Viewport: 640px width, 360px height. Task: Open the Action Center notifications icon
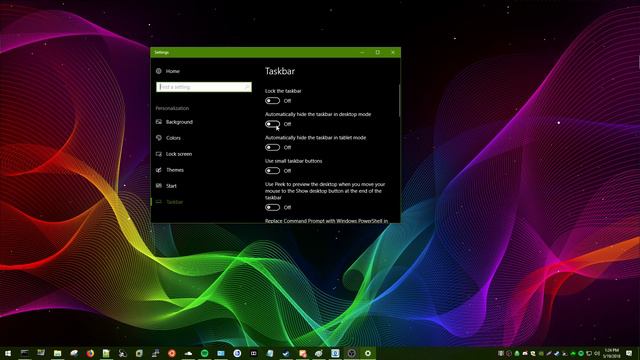pos(629,353)
